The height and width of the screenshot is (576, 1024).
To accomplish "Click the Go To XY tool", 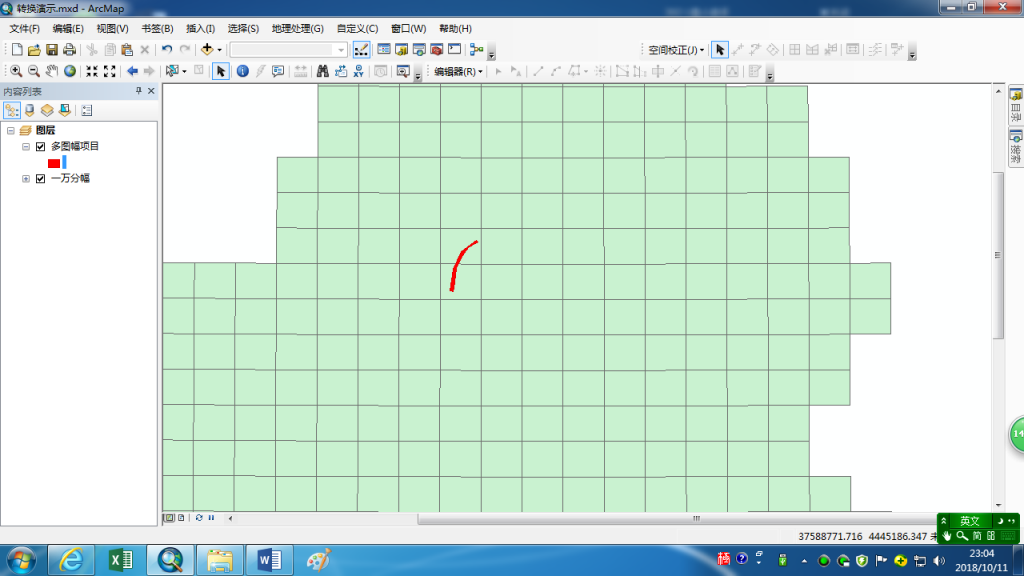I will coord(358,71).
